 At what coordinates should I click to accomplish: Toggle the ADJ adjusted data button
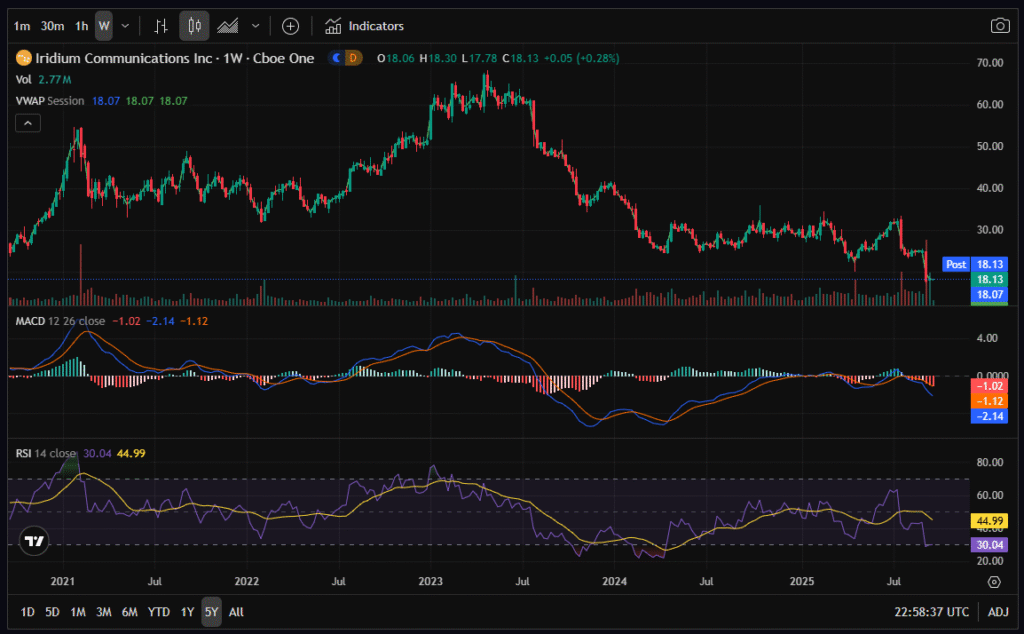point(998,611)
